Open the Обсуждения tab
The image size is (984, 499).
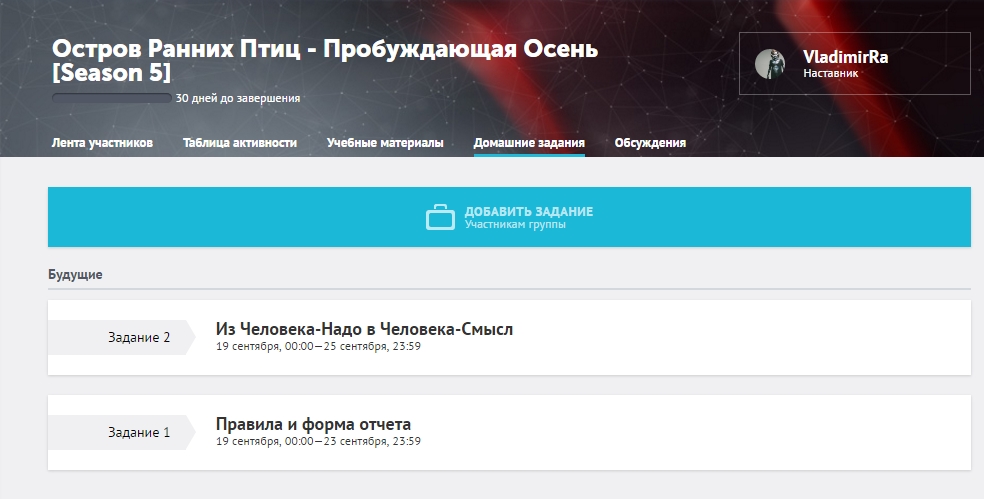650,143
